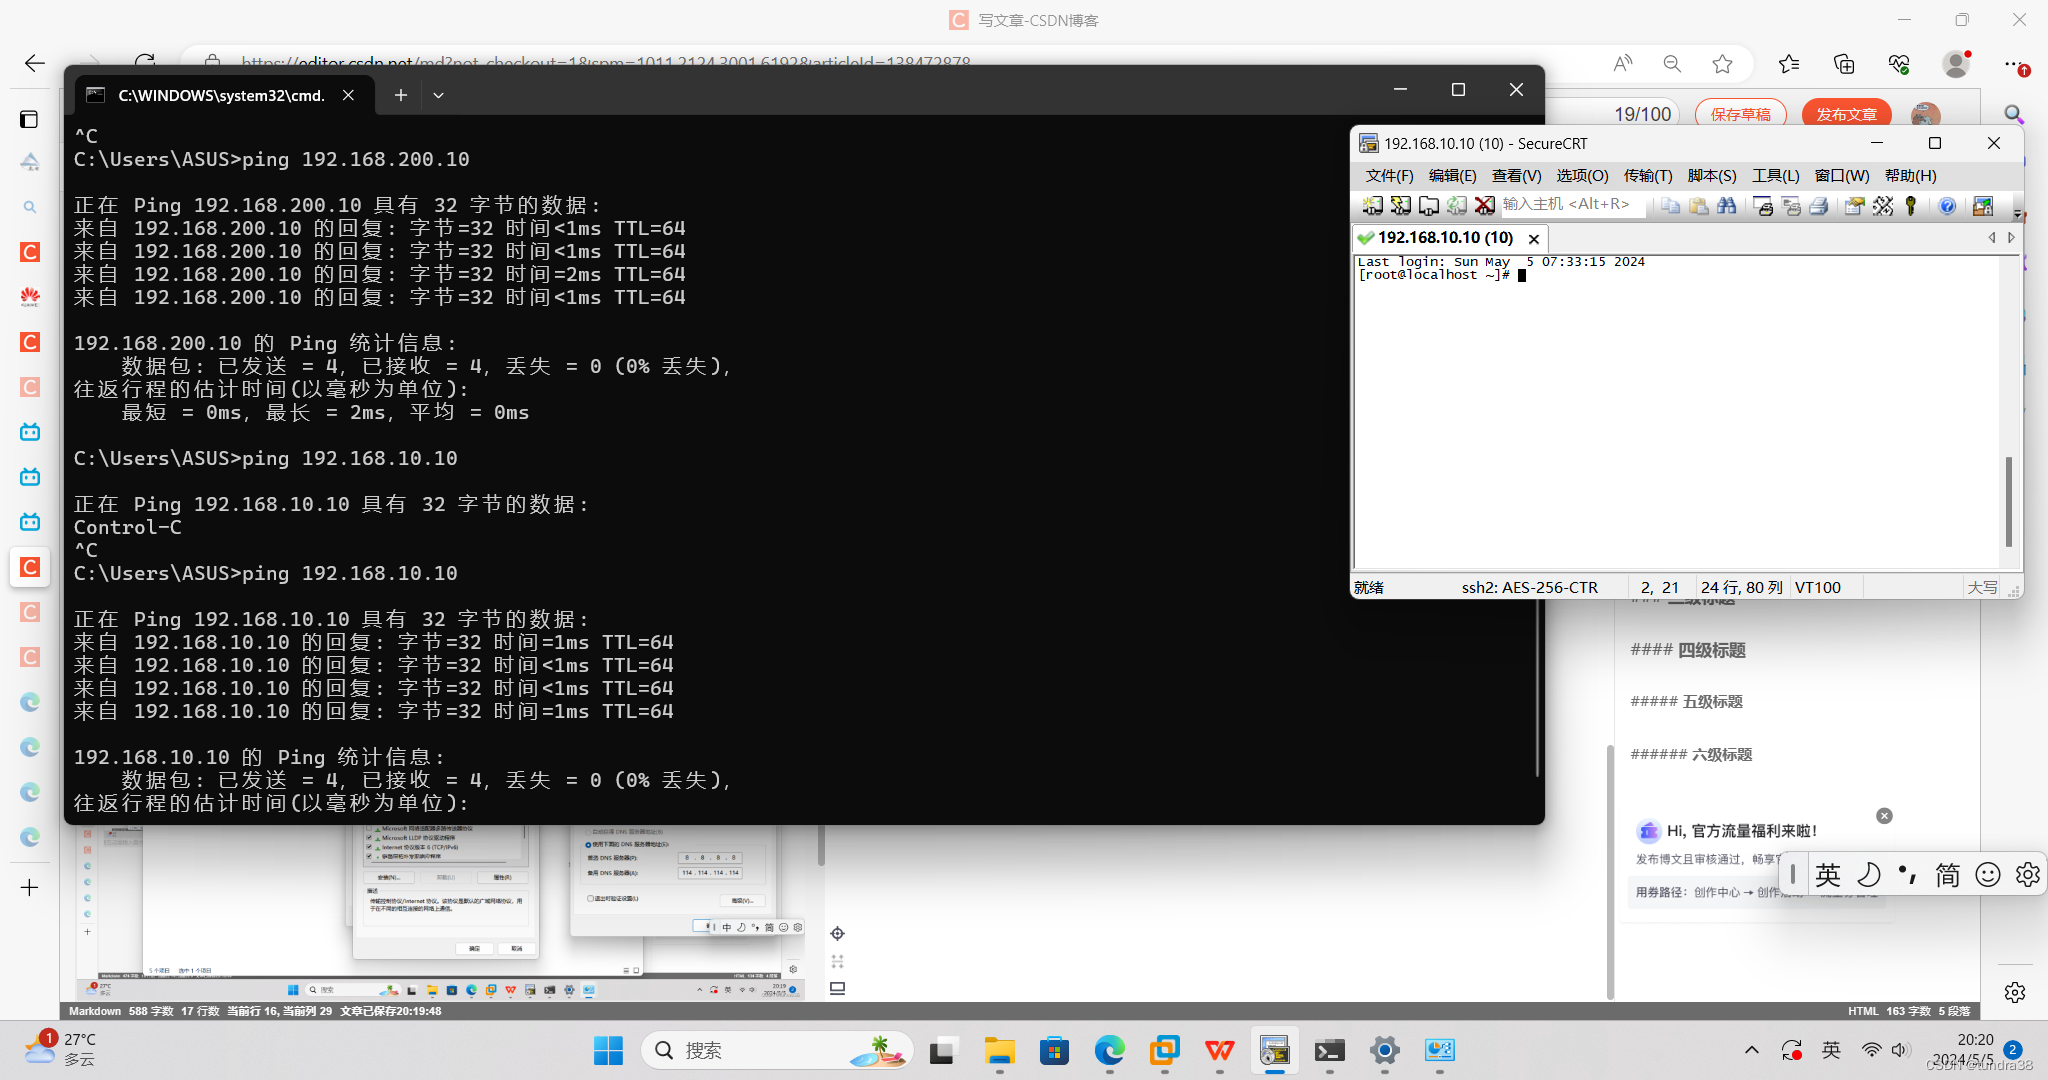Open the 传输(T) menu in SecureCRT
Viewport: 2048px width, 1080px height.
[x=1648, y=176]
